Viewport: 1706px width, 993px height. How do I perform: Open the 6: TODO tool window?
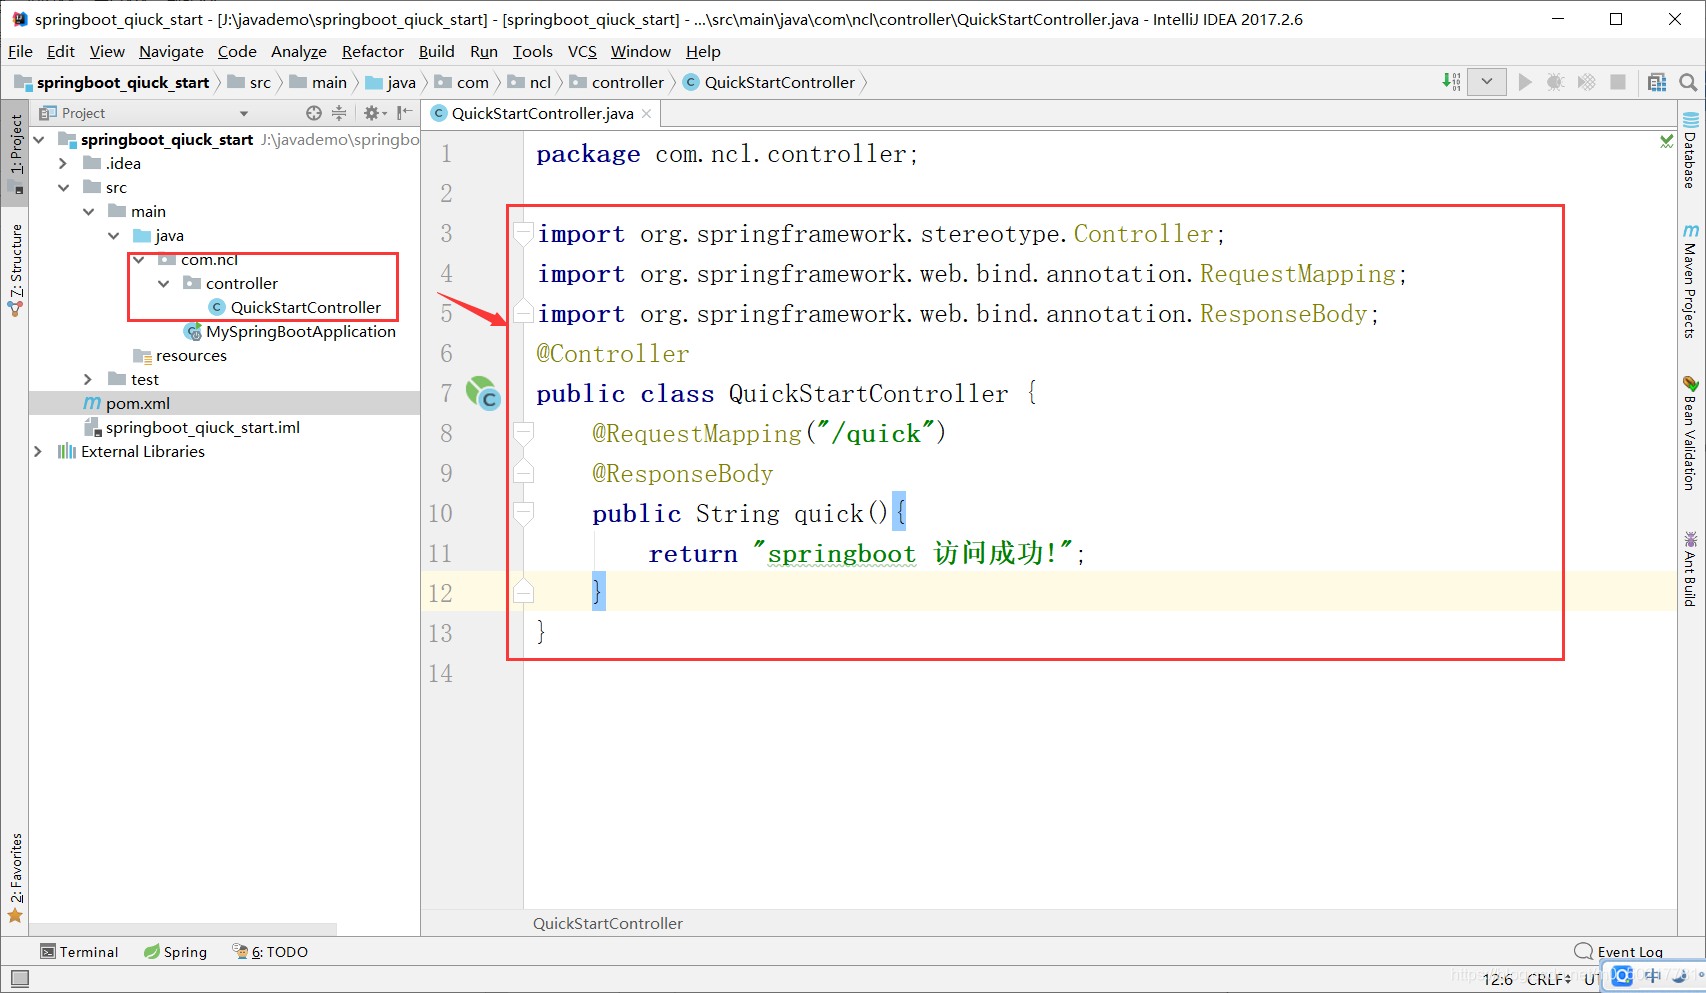pyautogui.click(x=270, y=952)
